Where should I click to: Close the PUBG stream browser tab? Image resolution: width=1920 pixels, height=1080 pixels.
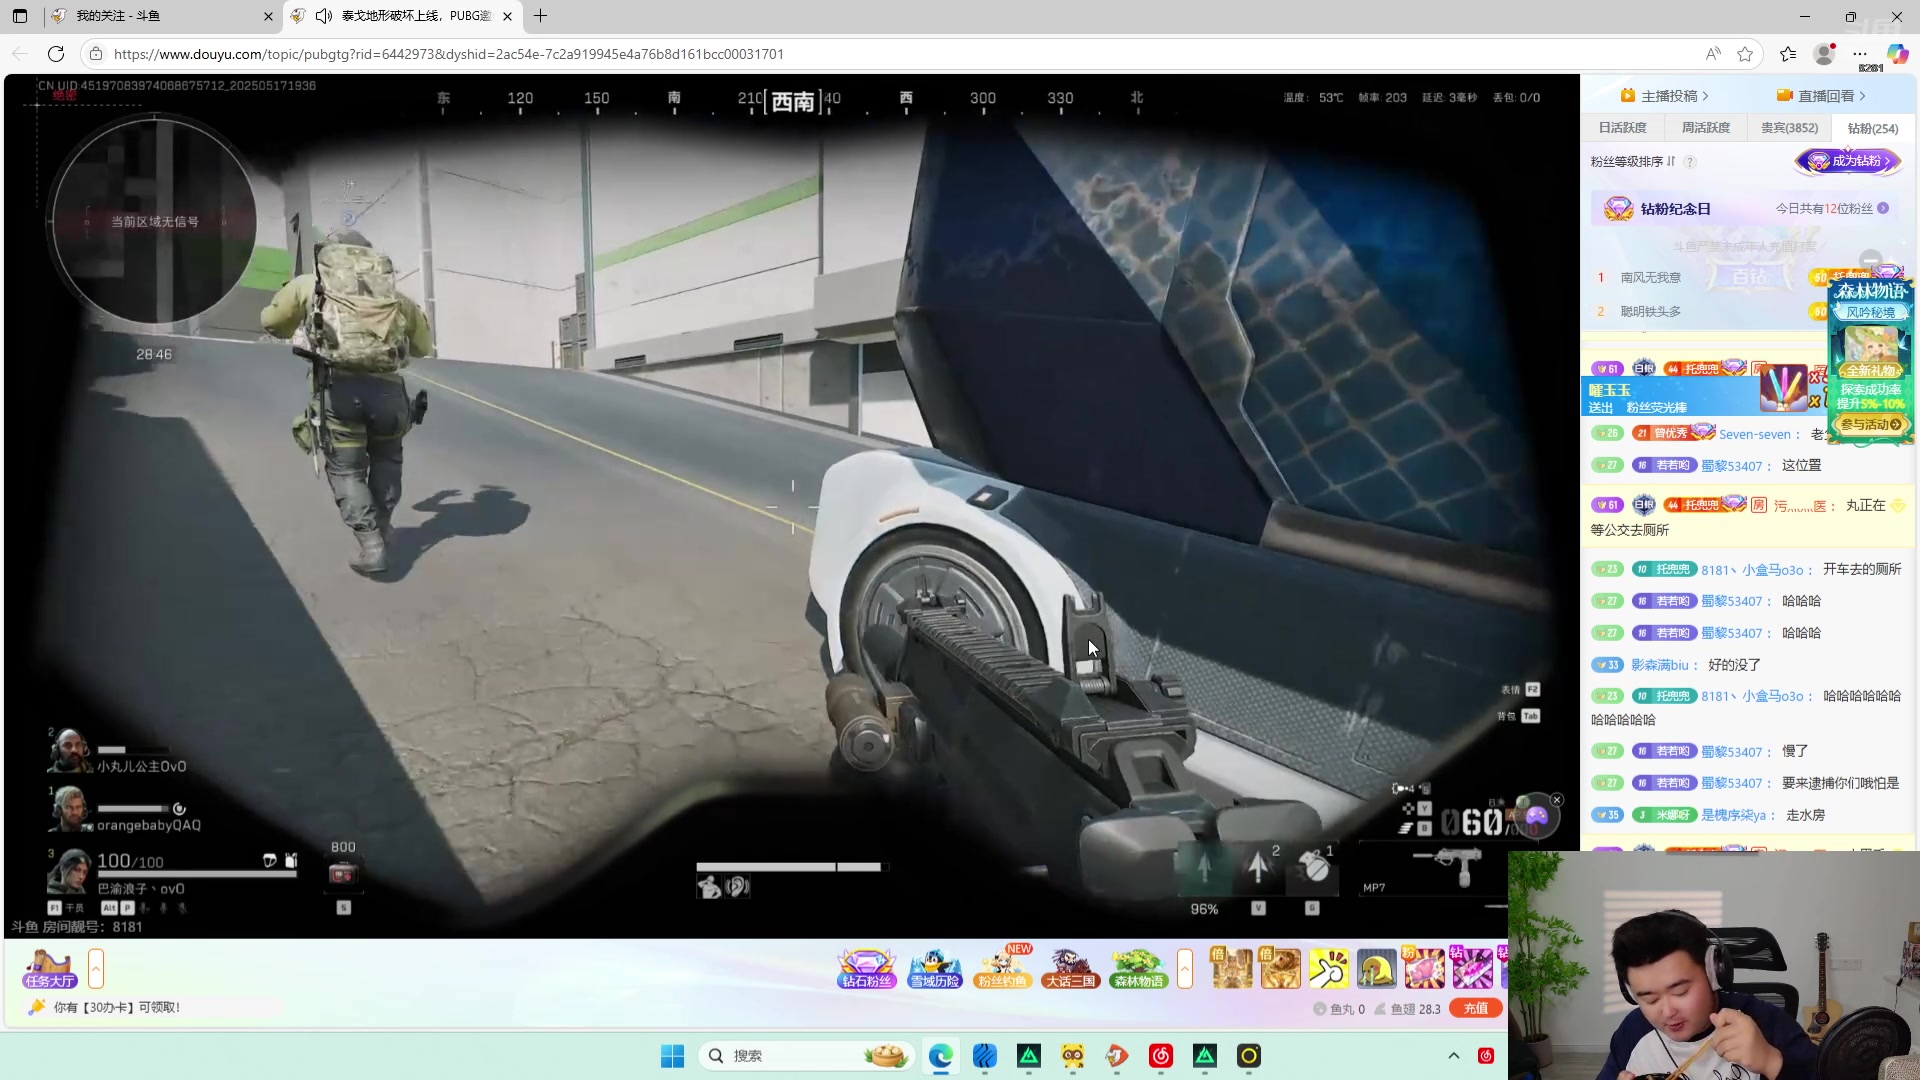pyautogui.click(x=508, y=16)
